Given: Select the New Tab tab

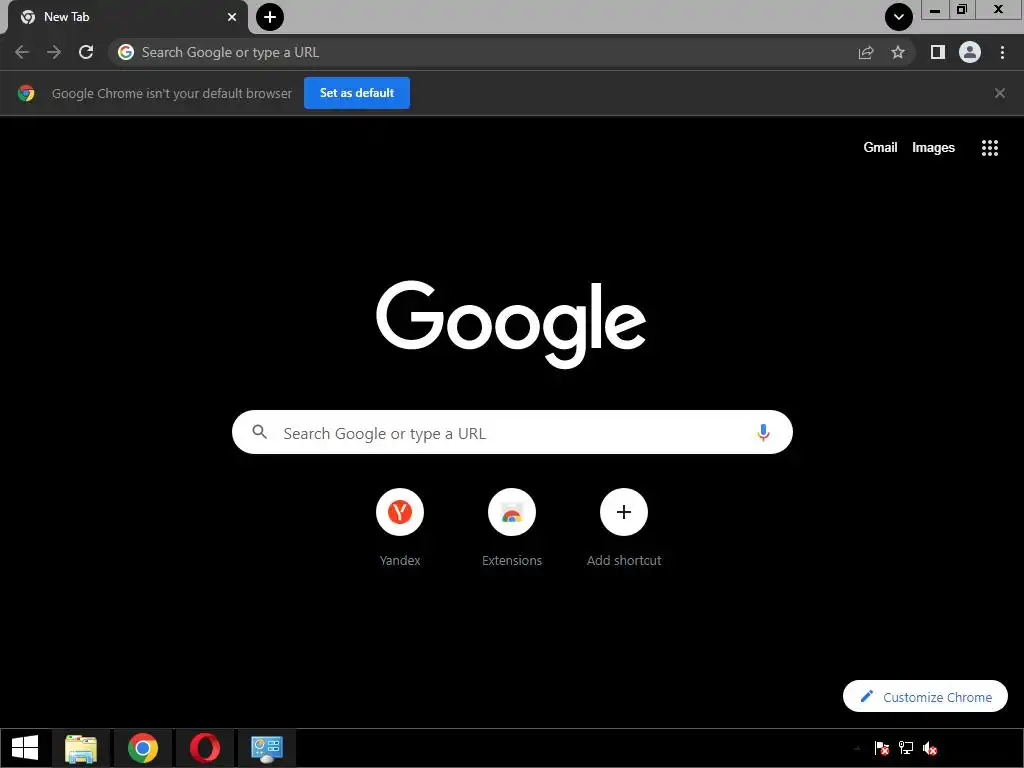Looking at the screenshot, I should point(127,17).
